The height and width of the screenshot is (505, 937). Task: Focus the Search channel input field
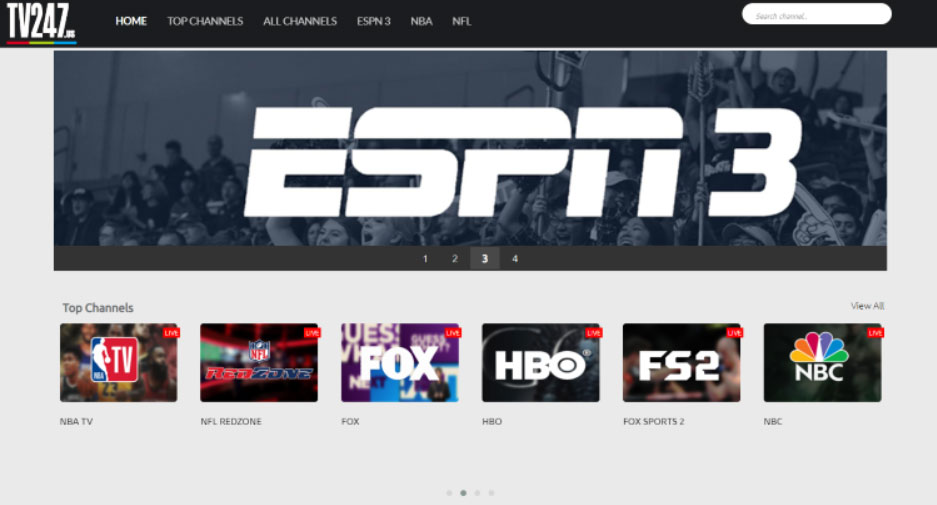pos(816,14)
